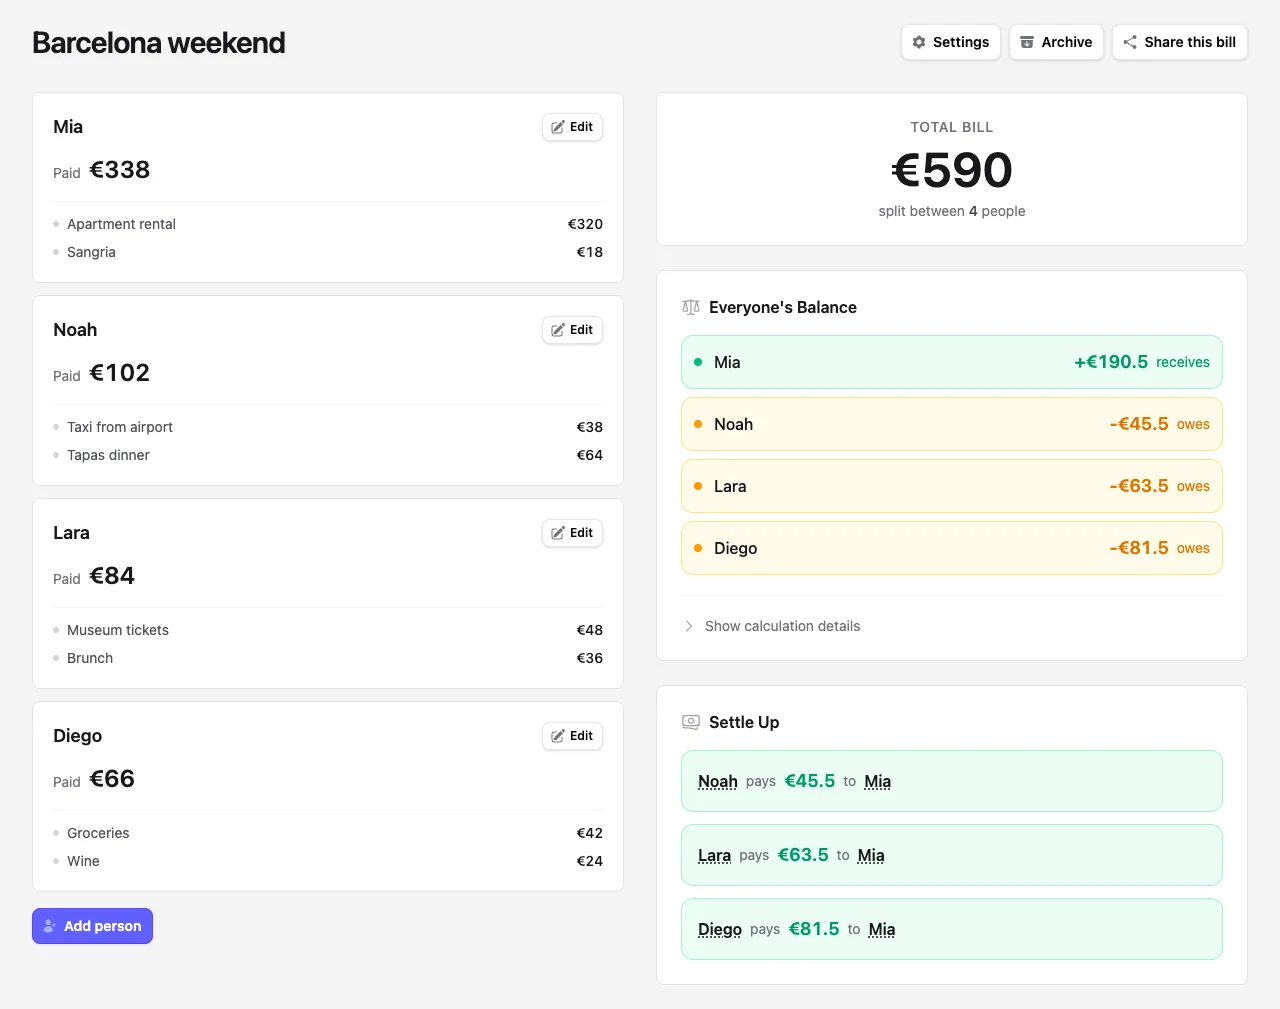Click Noah's name in Settle Up
Screen dimensions: 1280x1009
(x=718, y=781)
